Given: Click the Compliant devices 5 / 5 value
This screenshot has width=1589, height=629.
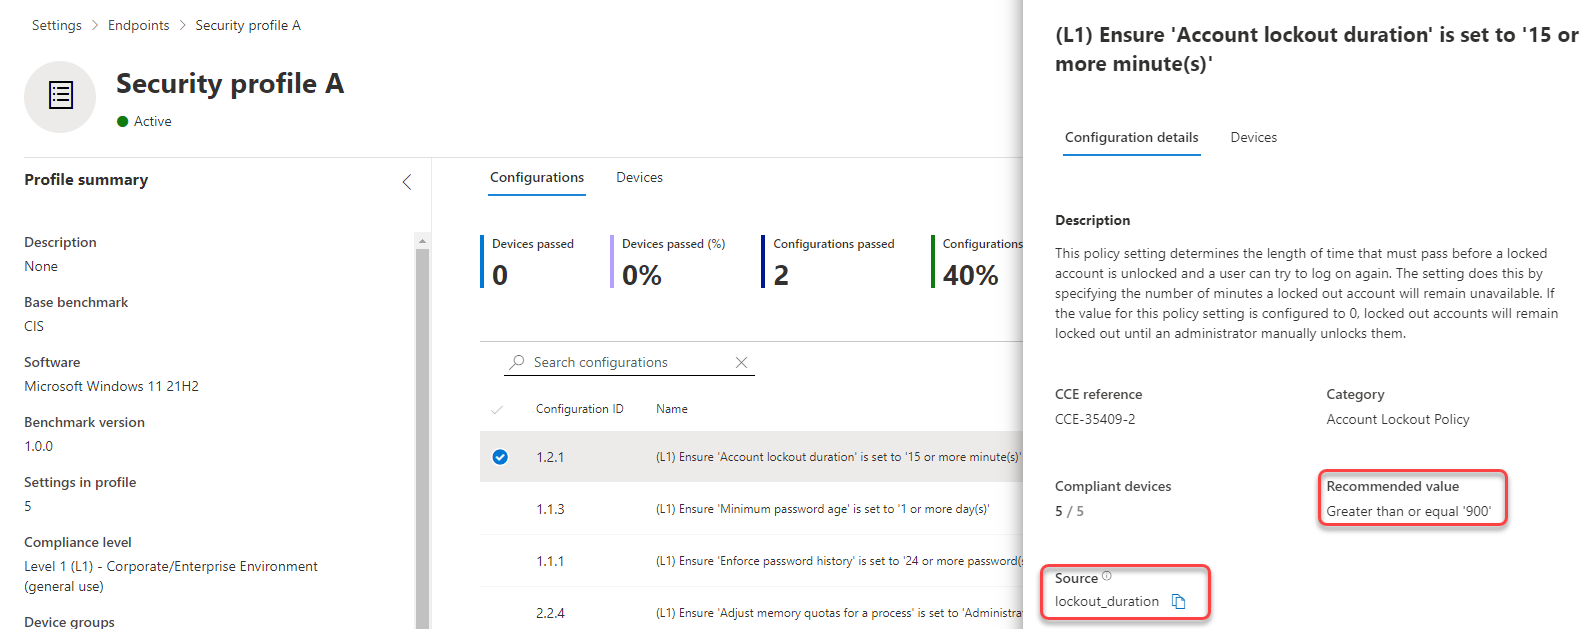Looking at the screenshot, I should 1069,511.
